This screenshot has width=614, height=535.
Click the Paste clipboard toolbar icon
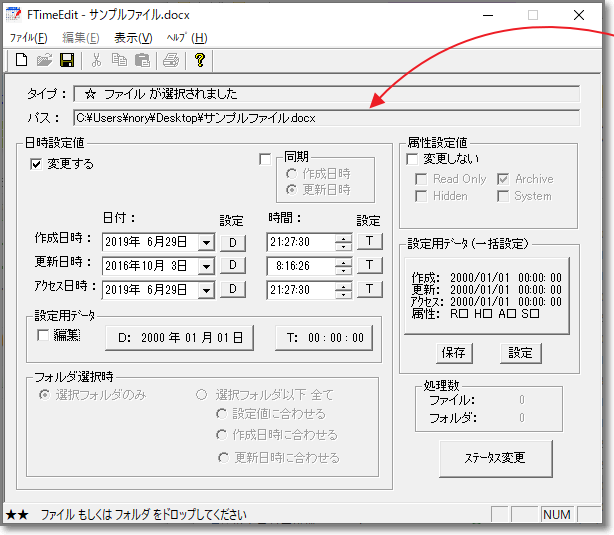point(143,61)
